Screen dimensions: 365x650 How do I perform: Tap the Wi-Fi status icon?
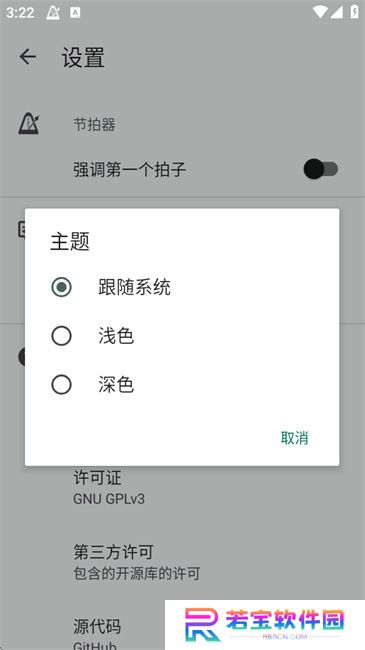point(320,12)
